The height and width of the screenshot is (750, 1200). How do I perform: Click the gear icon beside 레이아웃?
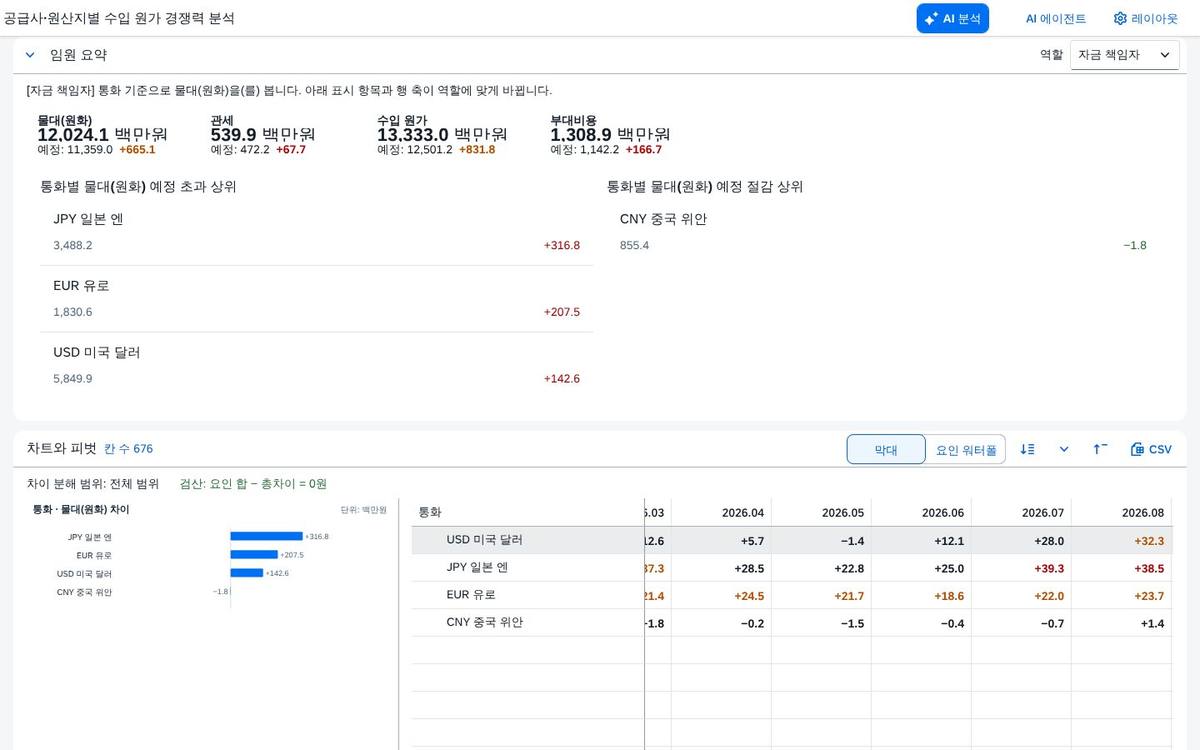pos(1120,18)
